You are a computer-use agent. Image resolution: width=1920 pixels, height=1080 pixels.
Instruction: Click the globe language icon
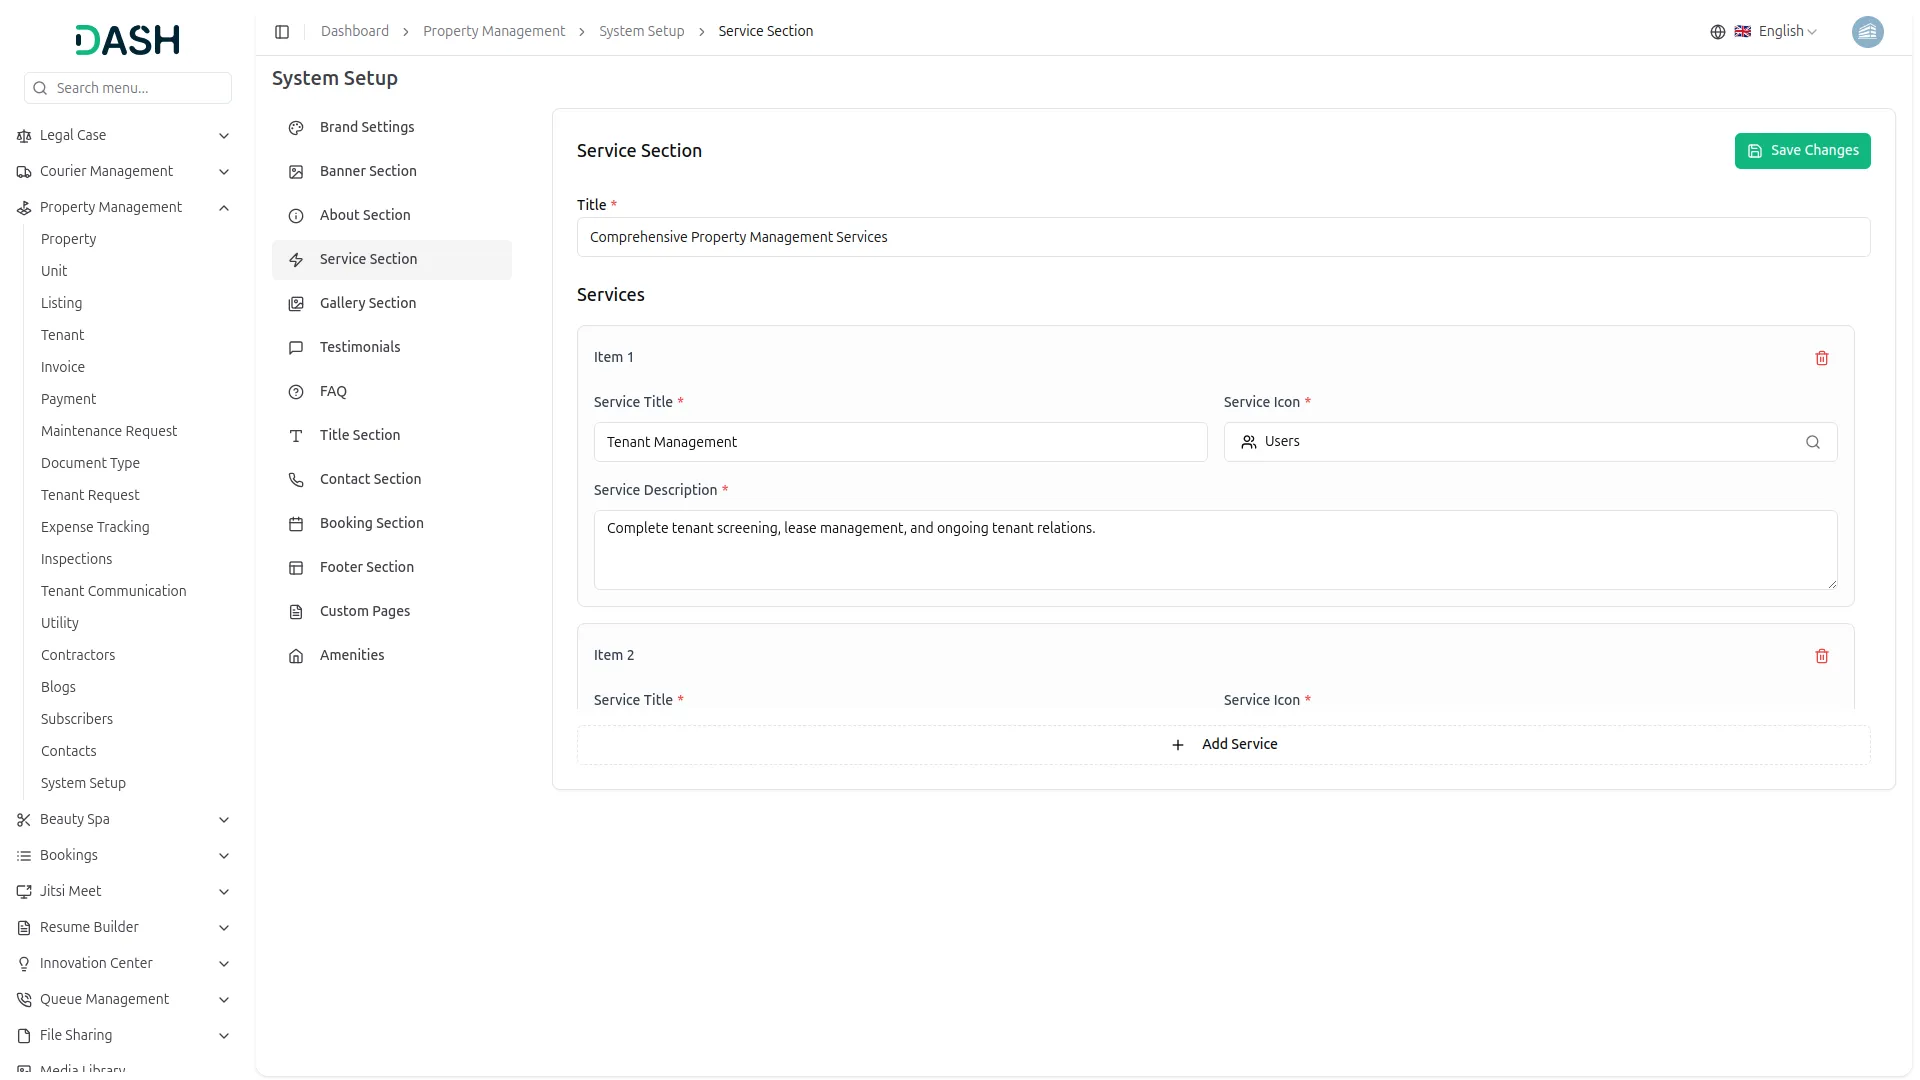point(1717,32)
